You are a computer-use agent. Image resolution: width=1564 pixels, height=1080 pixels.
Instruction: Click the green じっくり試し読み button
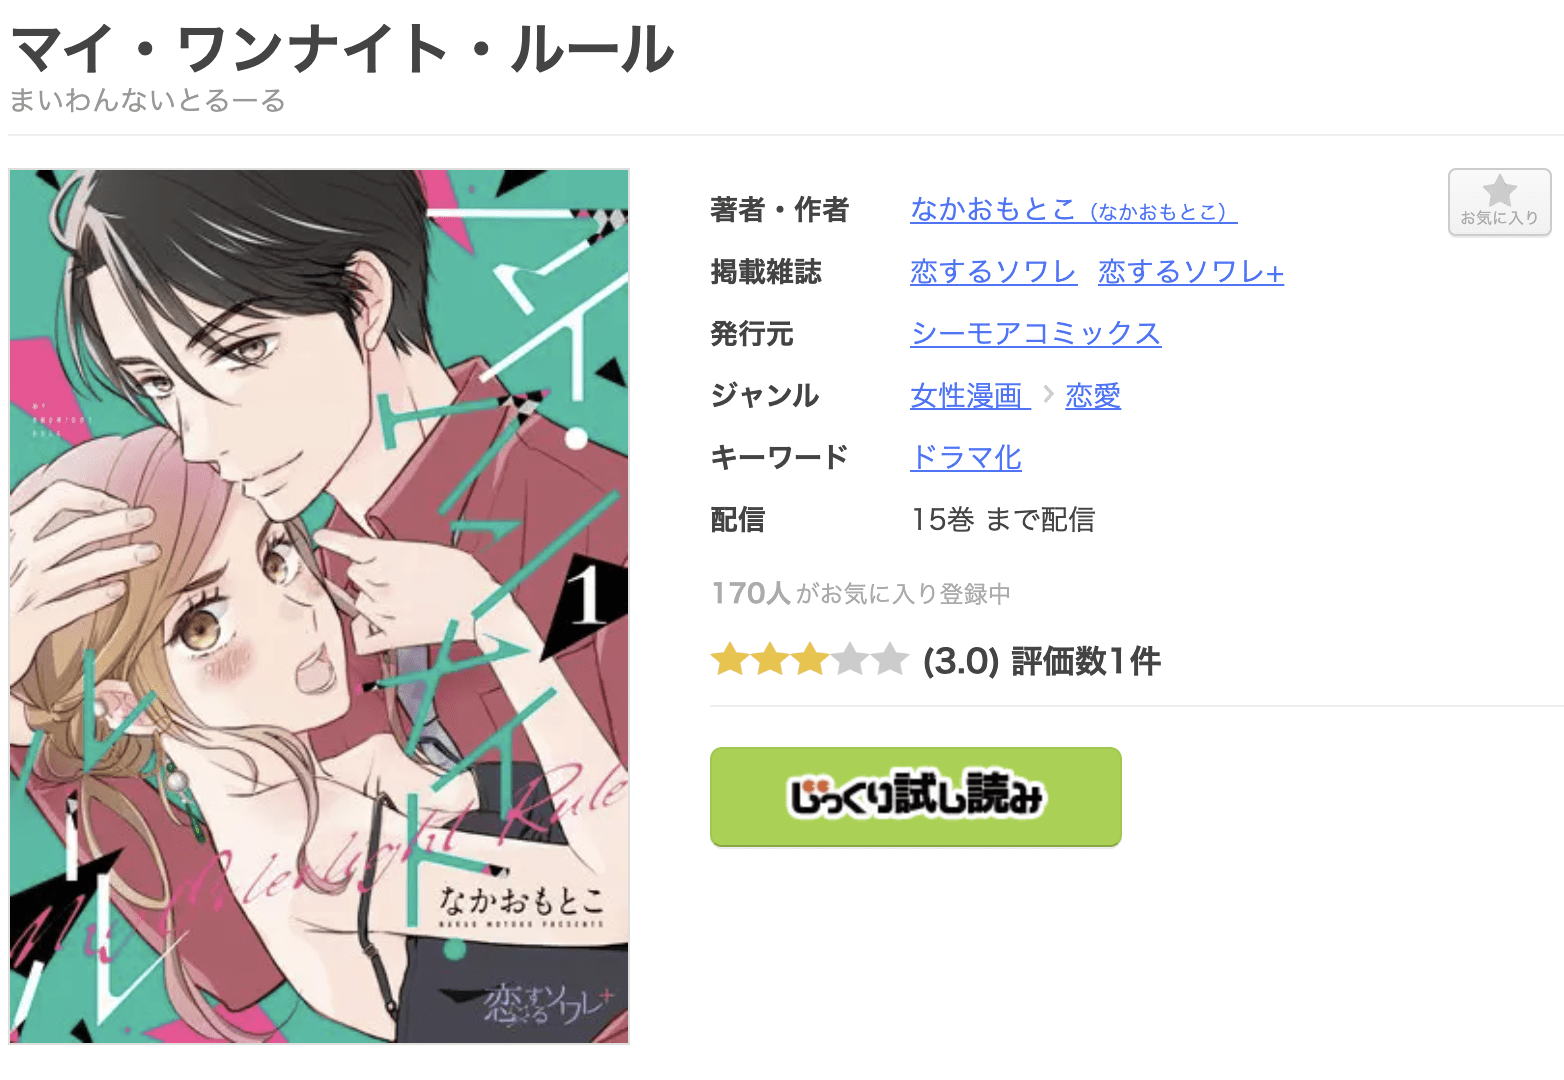pyautogui.click(x=915, y=797)
